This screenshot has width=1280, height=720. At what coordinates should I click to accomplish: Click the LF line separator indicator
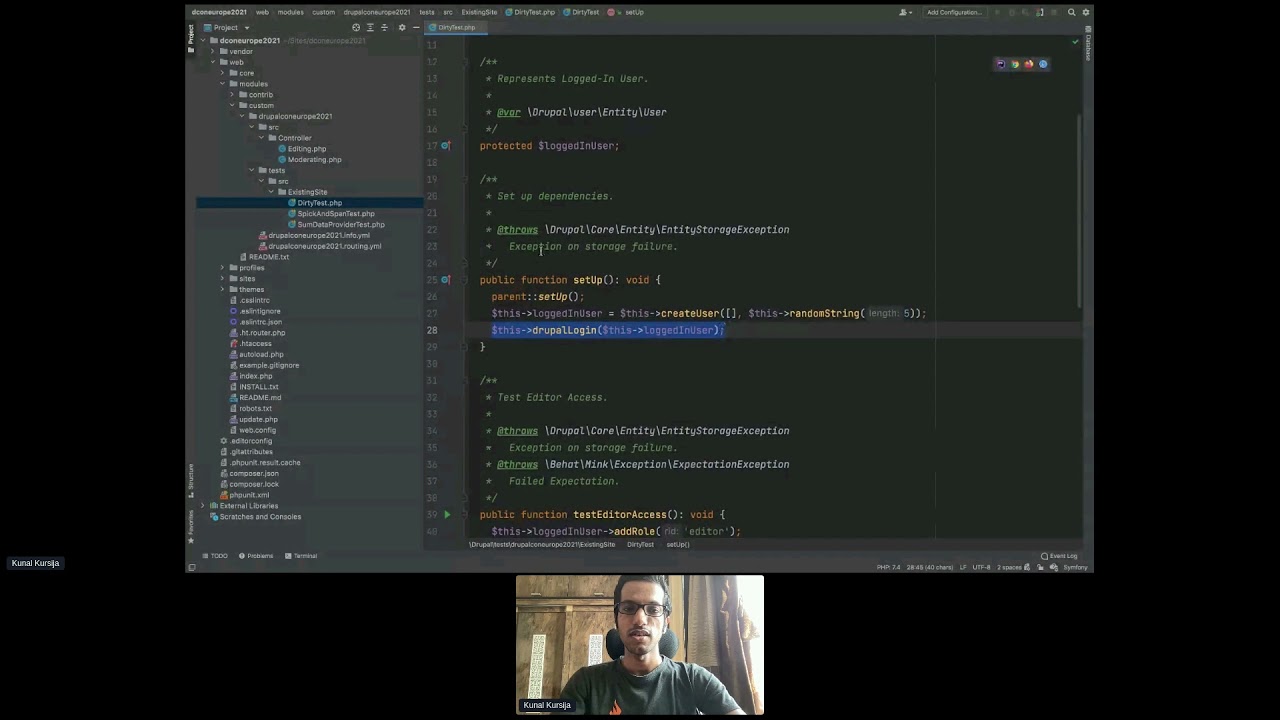click(963, 567)
